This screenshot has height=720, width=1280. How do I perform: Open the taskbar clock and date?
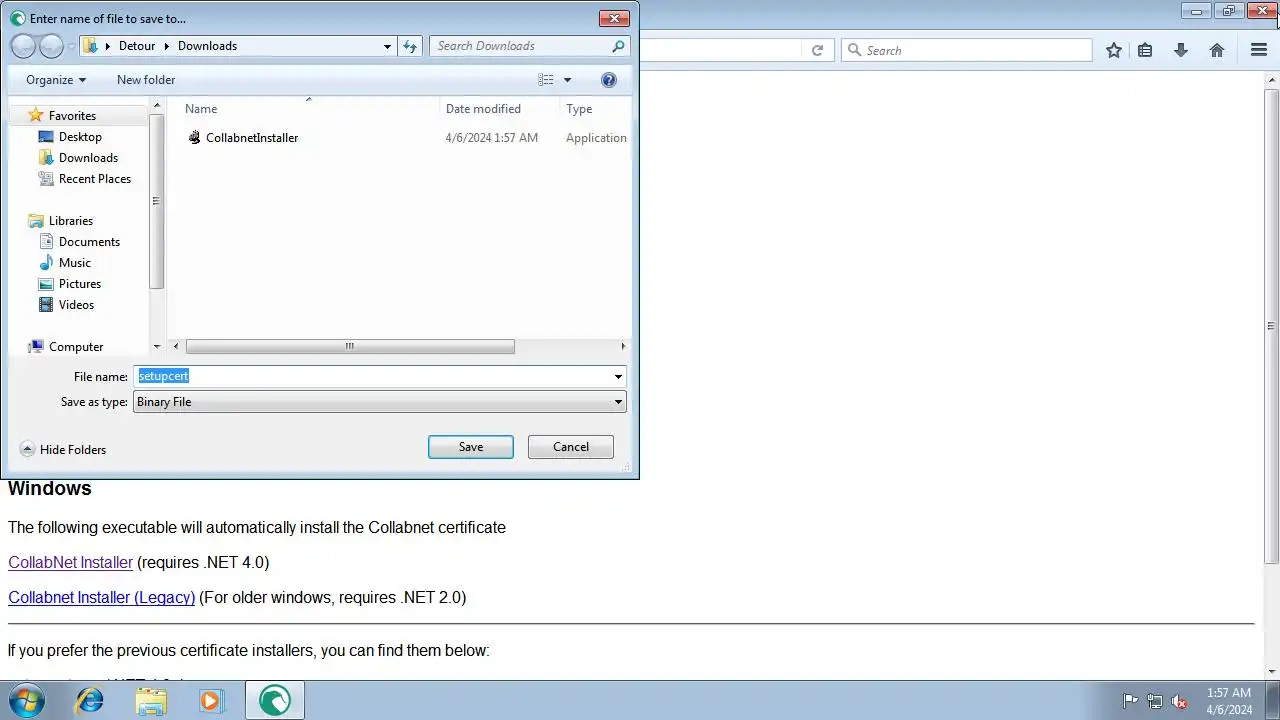coord(1229,701)
